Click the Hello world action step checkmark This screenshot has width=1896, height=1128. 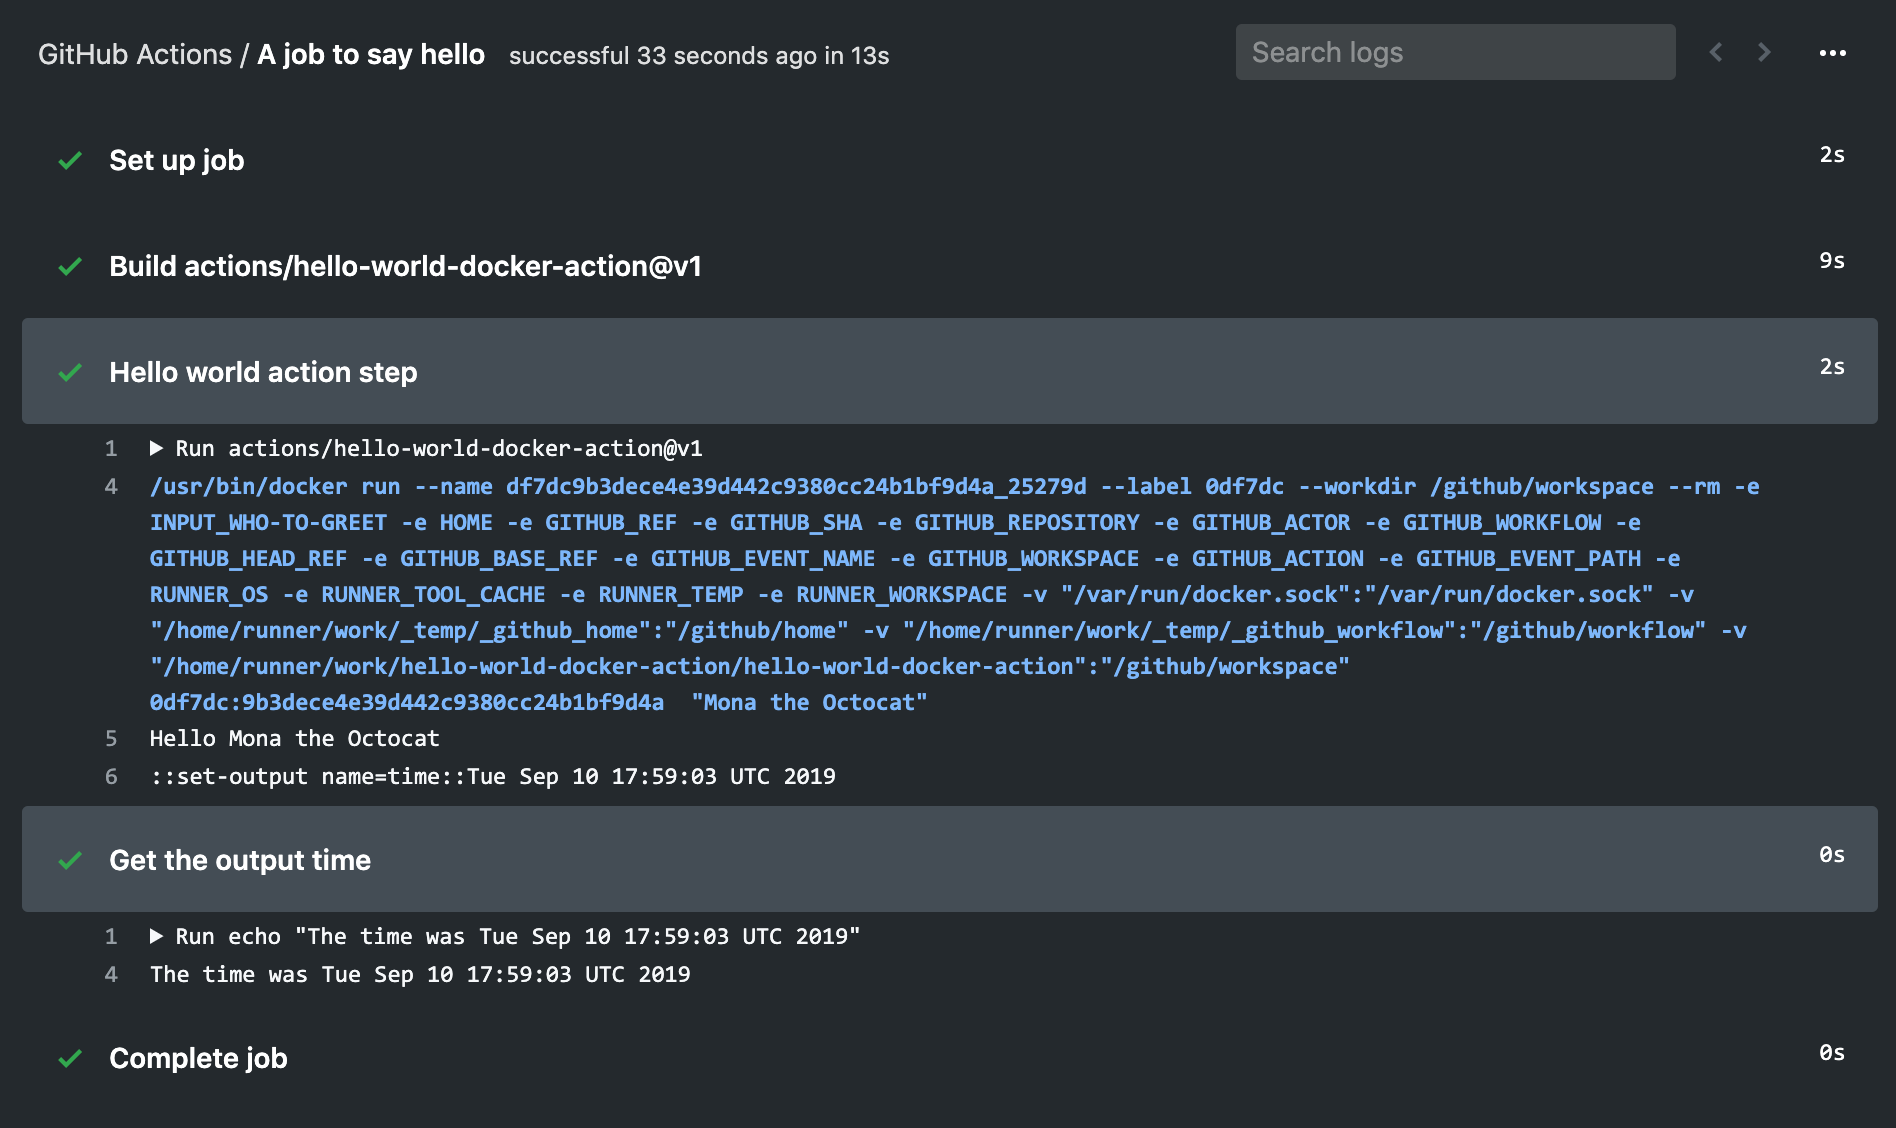tap(70, 372)
